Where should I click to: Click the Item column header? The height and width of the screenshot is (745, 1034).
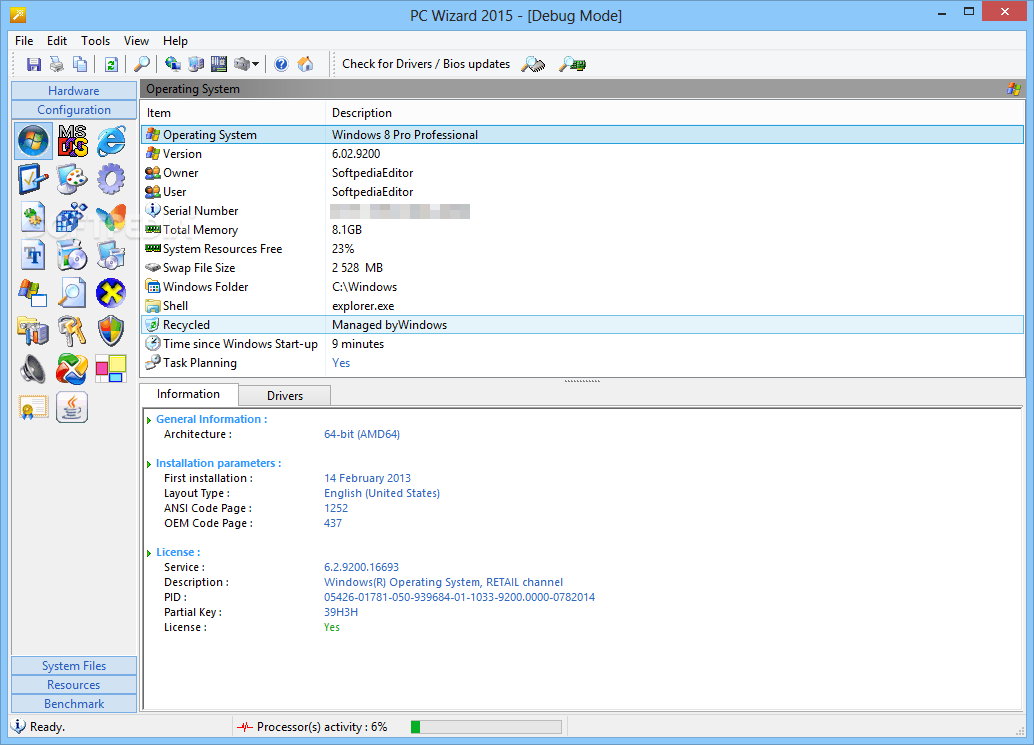(233, 113)
